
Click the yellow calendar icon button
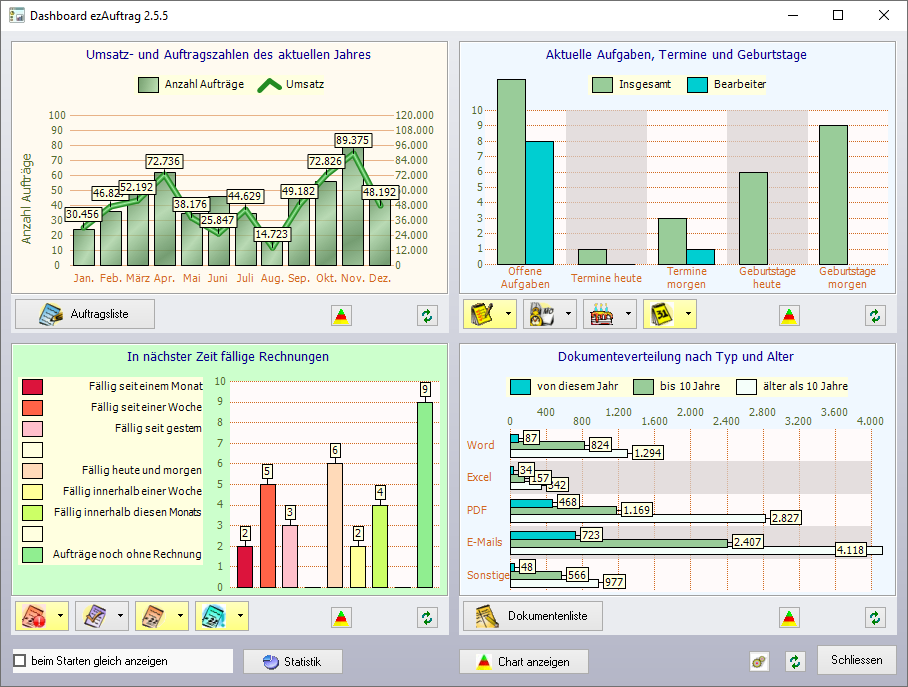coord(662,314)
